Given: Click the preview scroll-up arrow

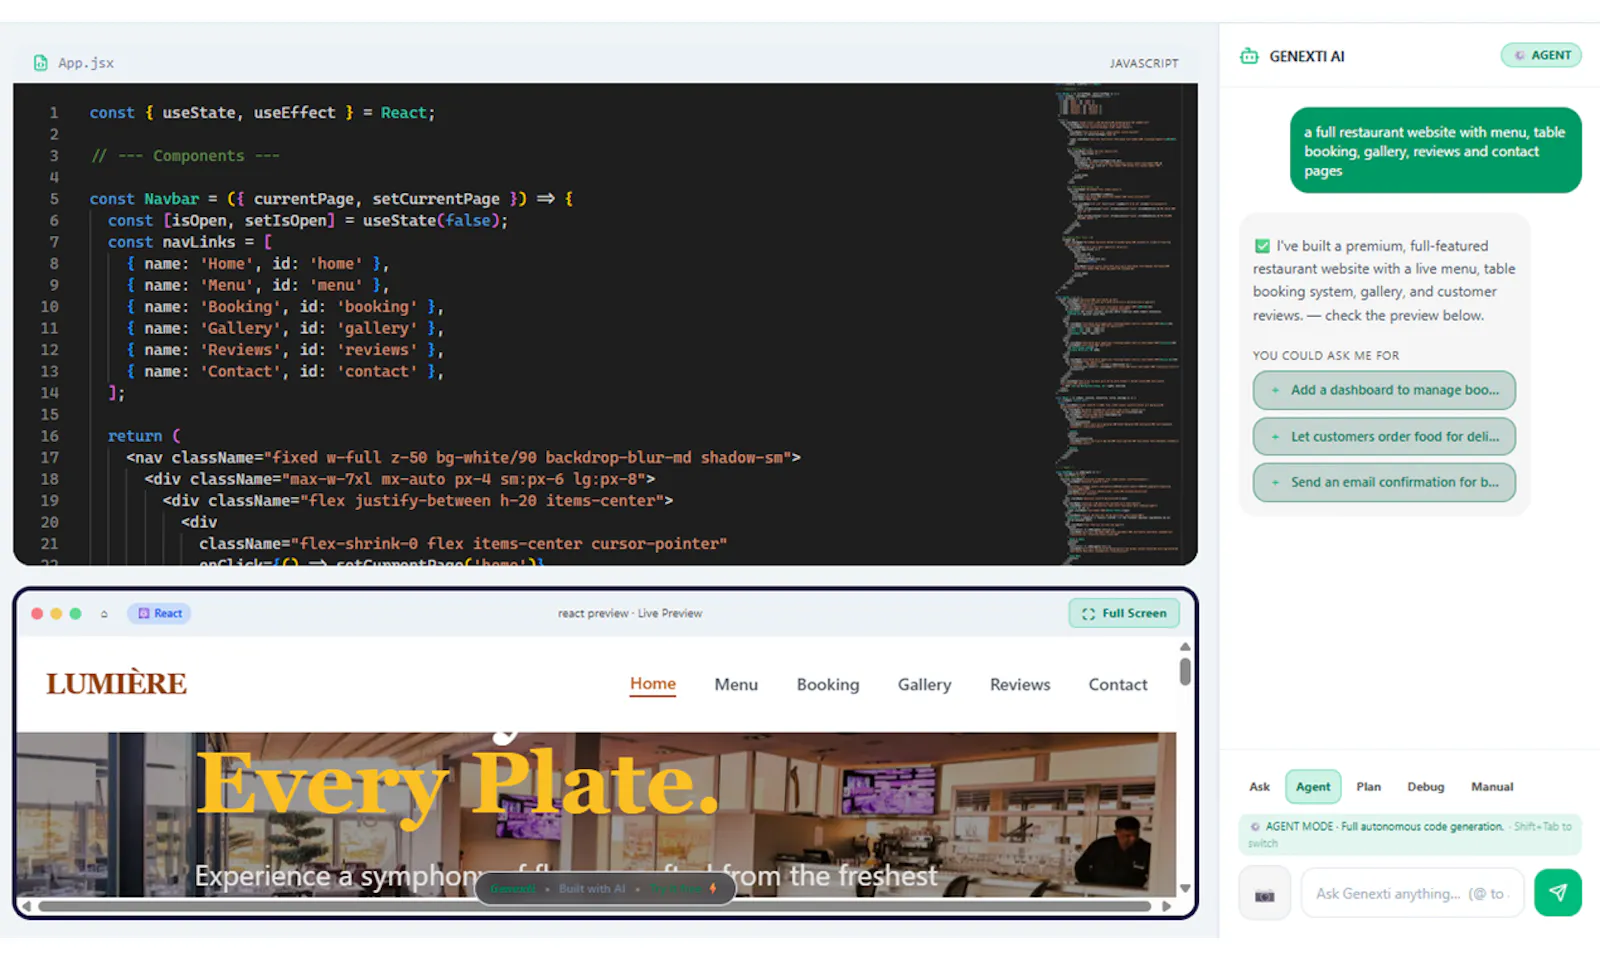Looking at the screenshot, I should [1185, 647].
